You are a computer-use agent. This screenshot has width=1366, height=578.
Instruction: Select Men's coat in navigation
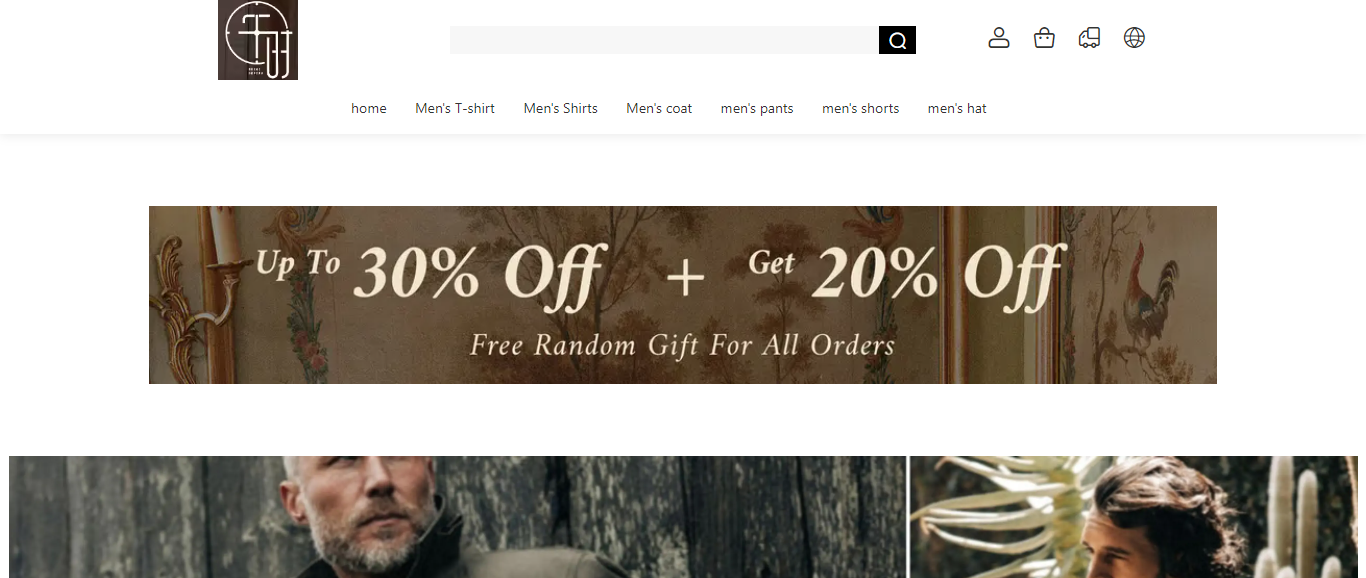[659, 108]
